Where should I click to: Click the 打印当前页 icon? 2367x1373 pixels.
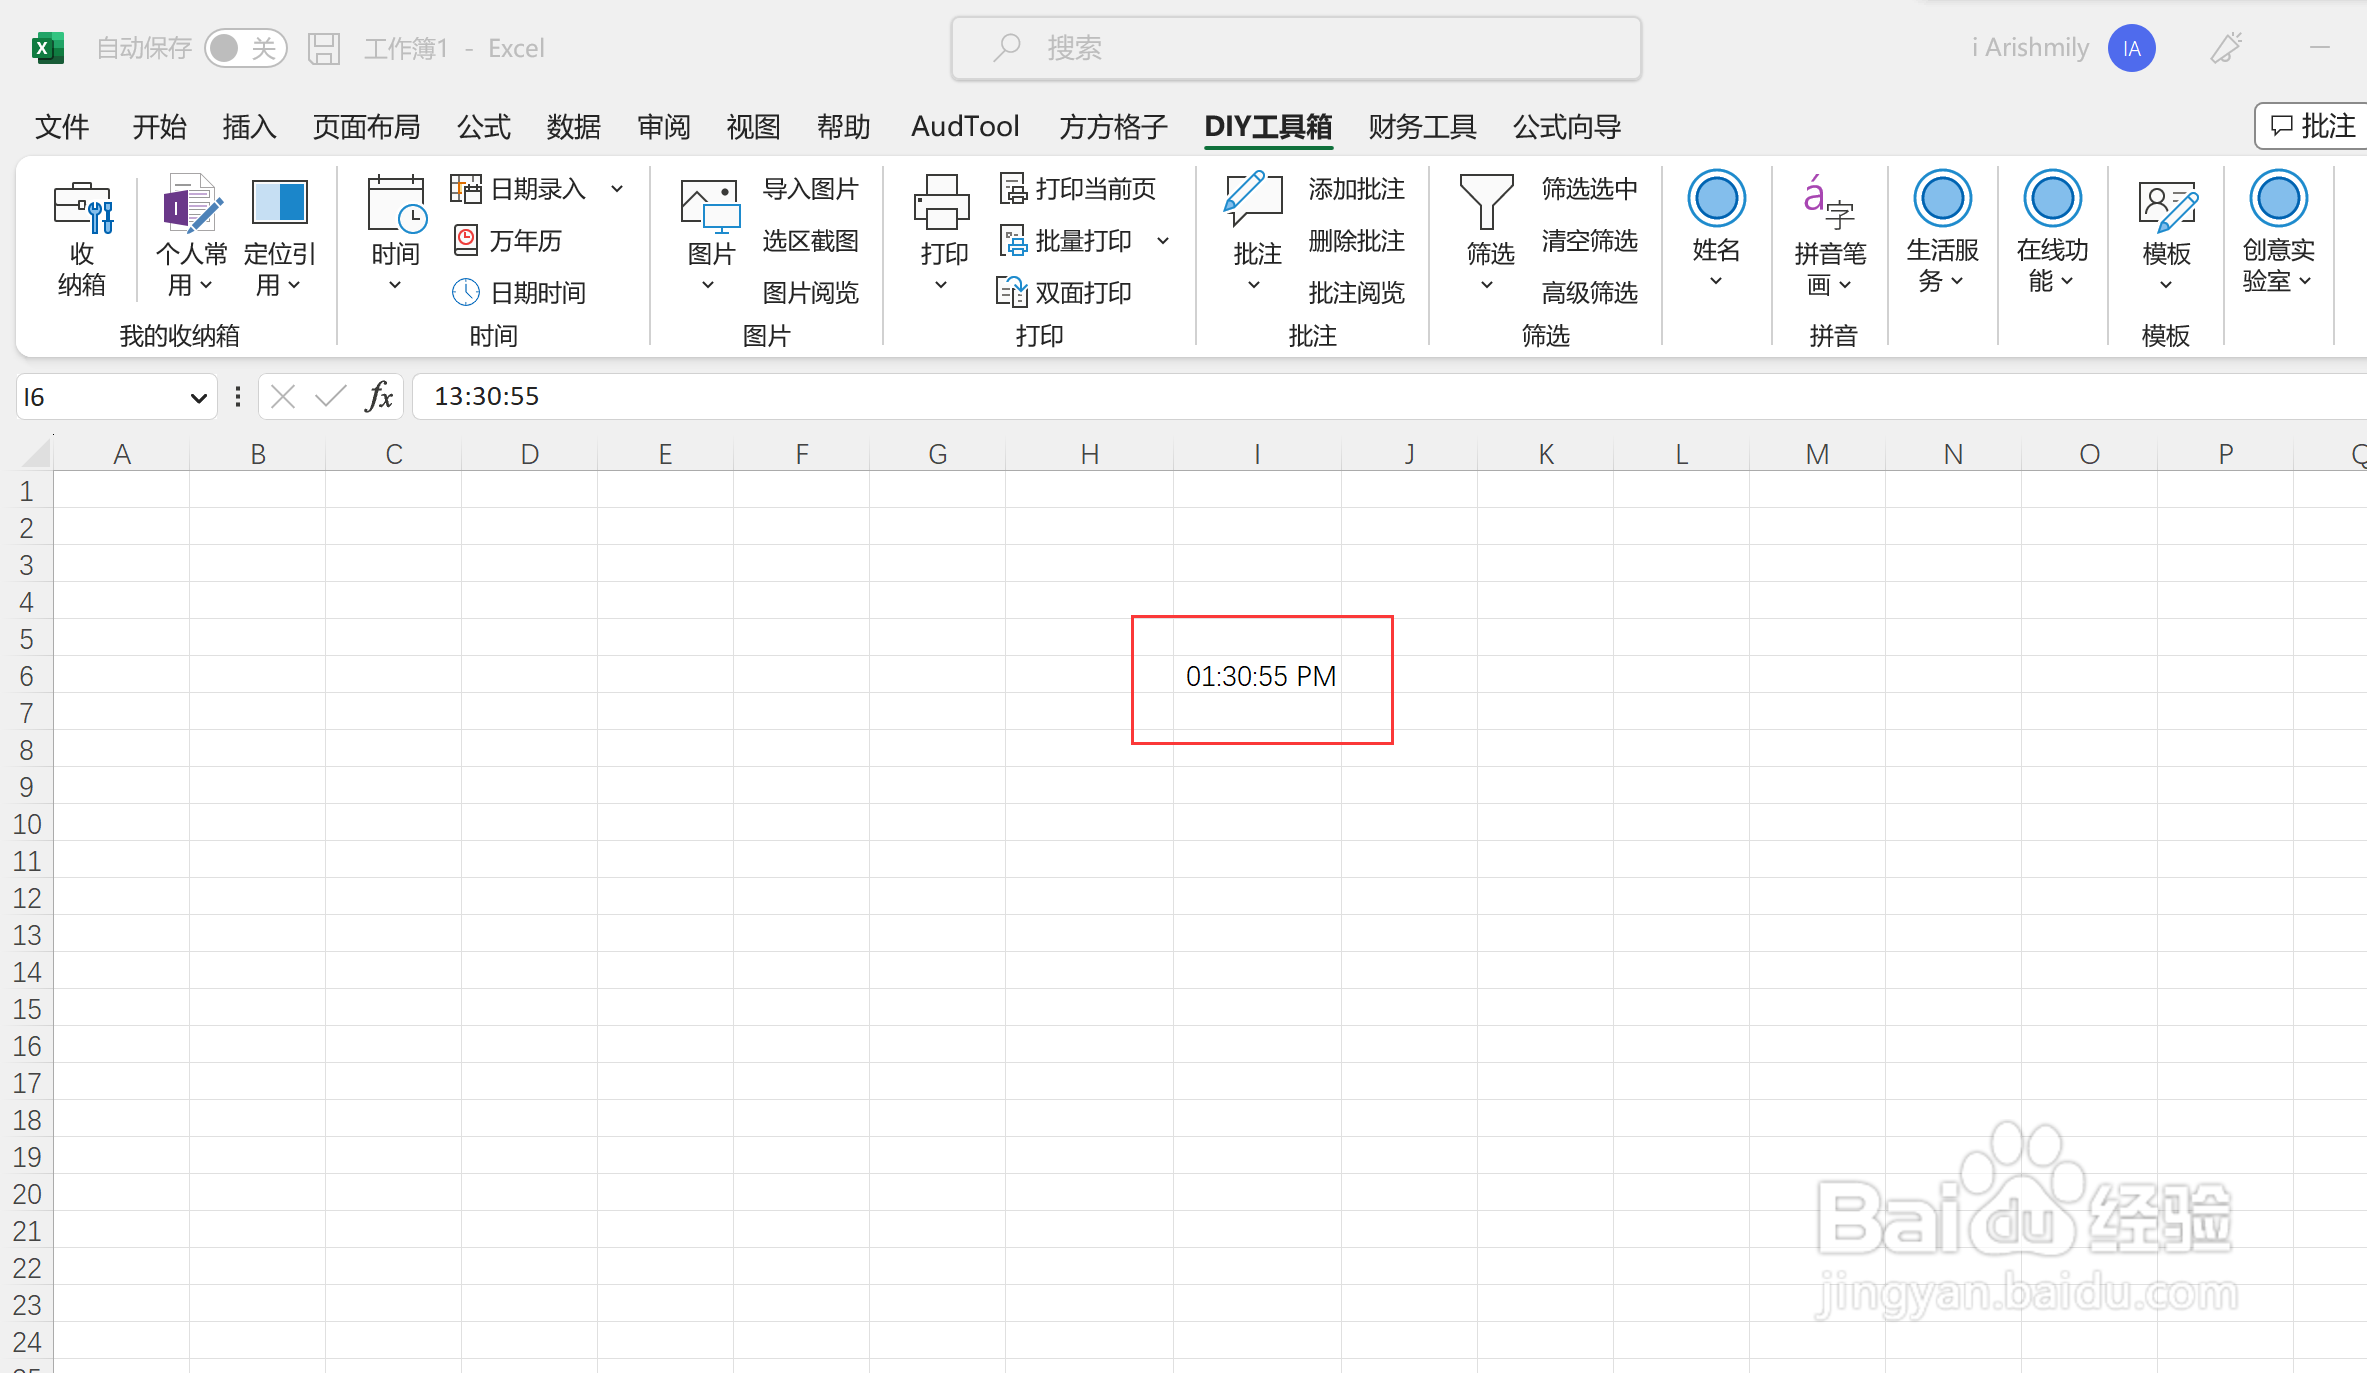1013,188
